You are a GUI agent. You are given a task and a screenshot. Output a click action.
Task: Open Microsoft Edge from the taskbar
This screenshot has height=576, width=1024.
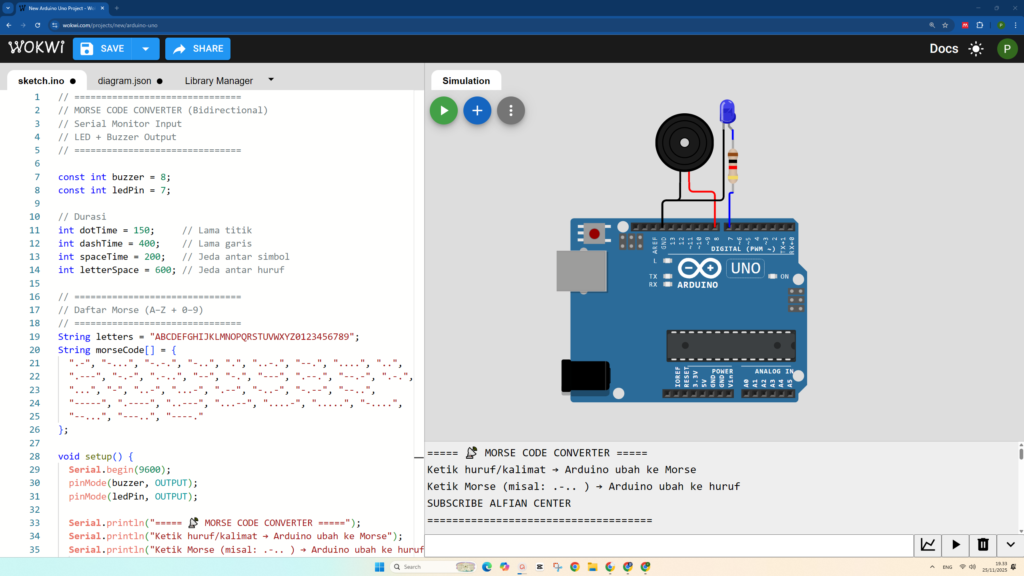pyautogui.click(x=487, y=567)
